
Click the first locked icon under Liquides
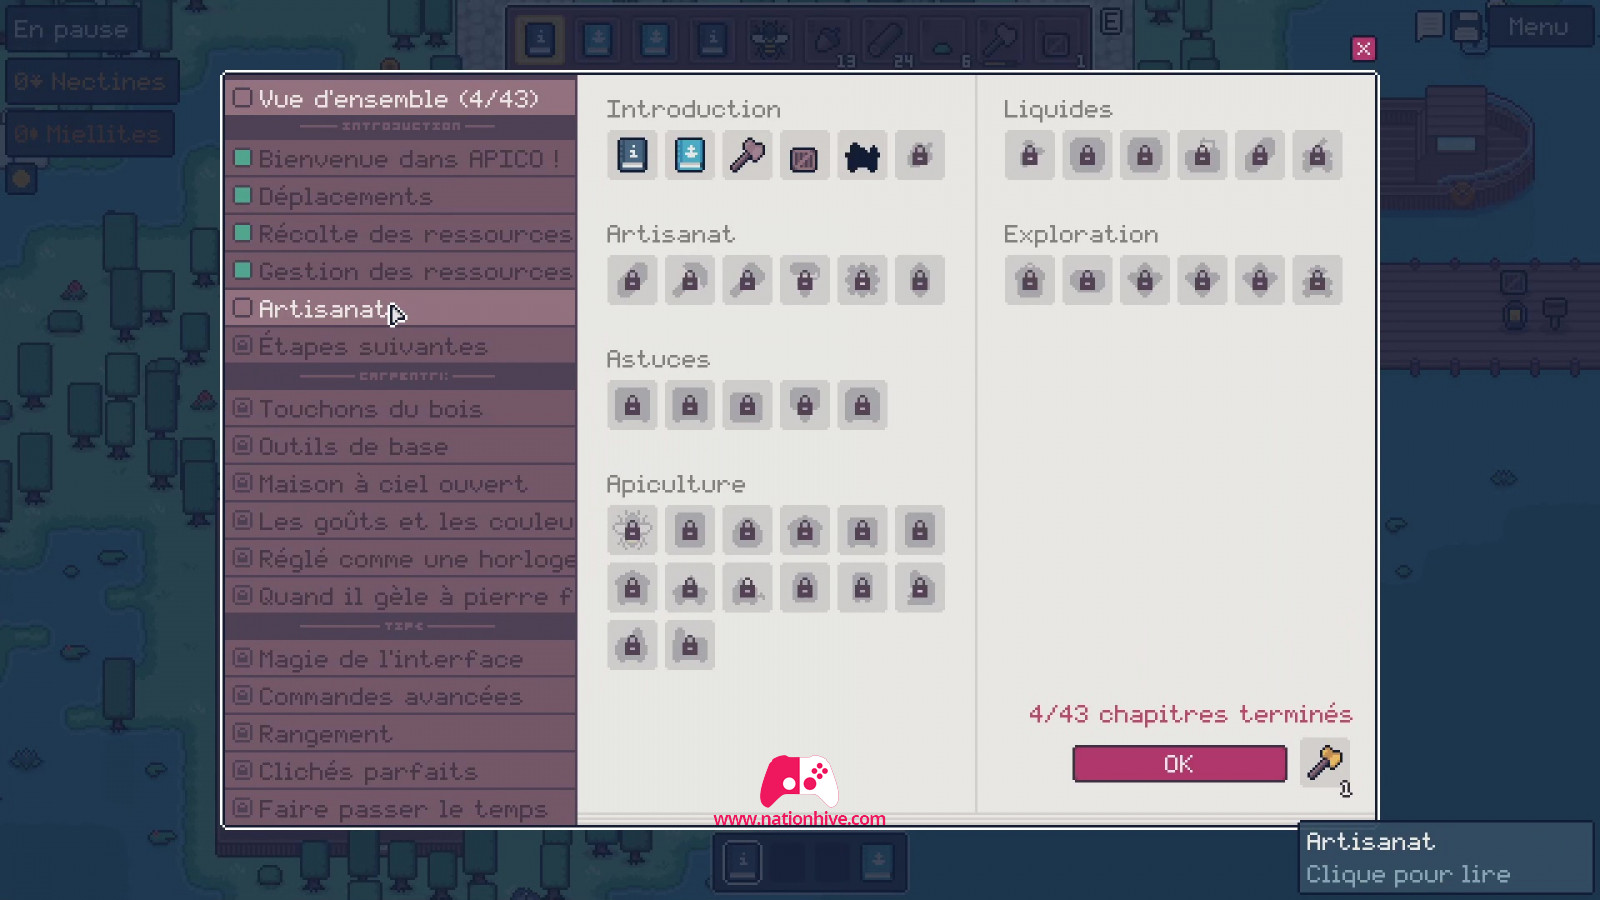click(1029, 155)
